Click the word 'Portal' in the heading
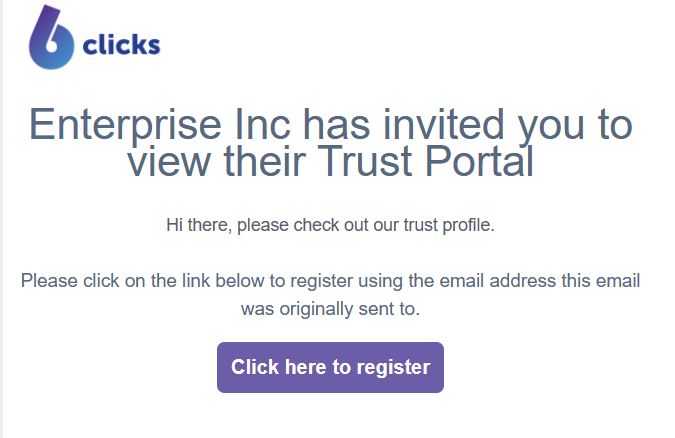 click(480, 161)
